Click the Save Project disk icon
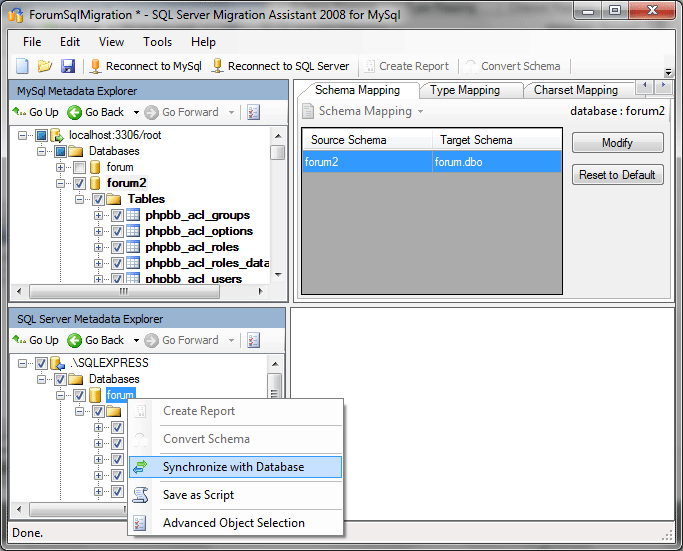The image size is (683, 551). click(68, 66)
